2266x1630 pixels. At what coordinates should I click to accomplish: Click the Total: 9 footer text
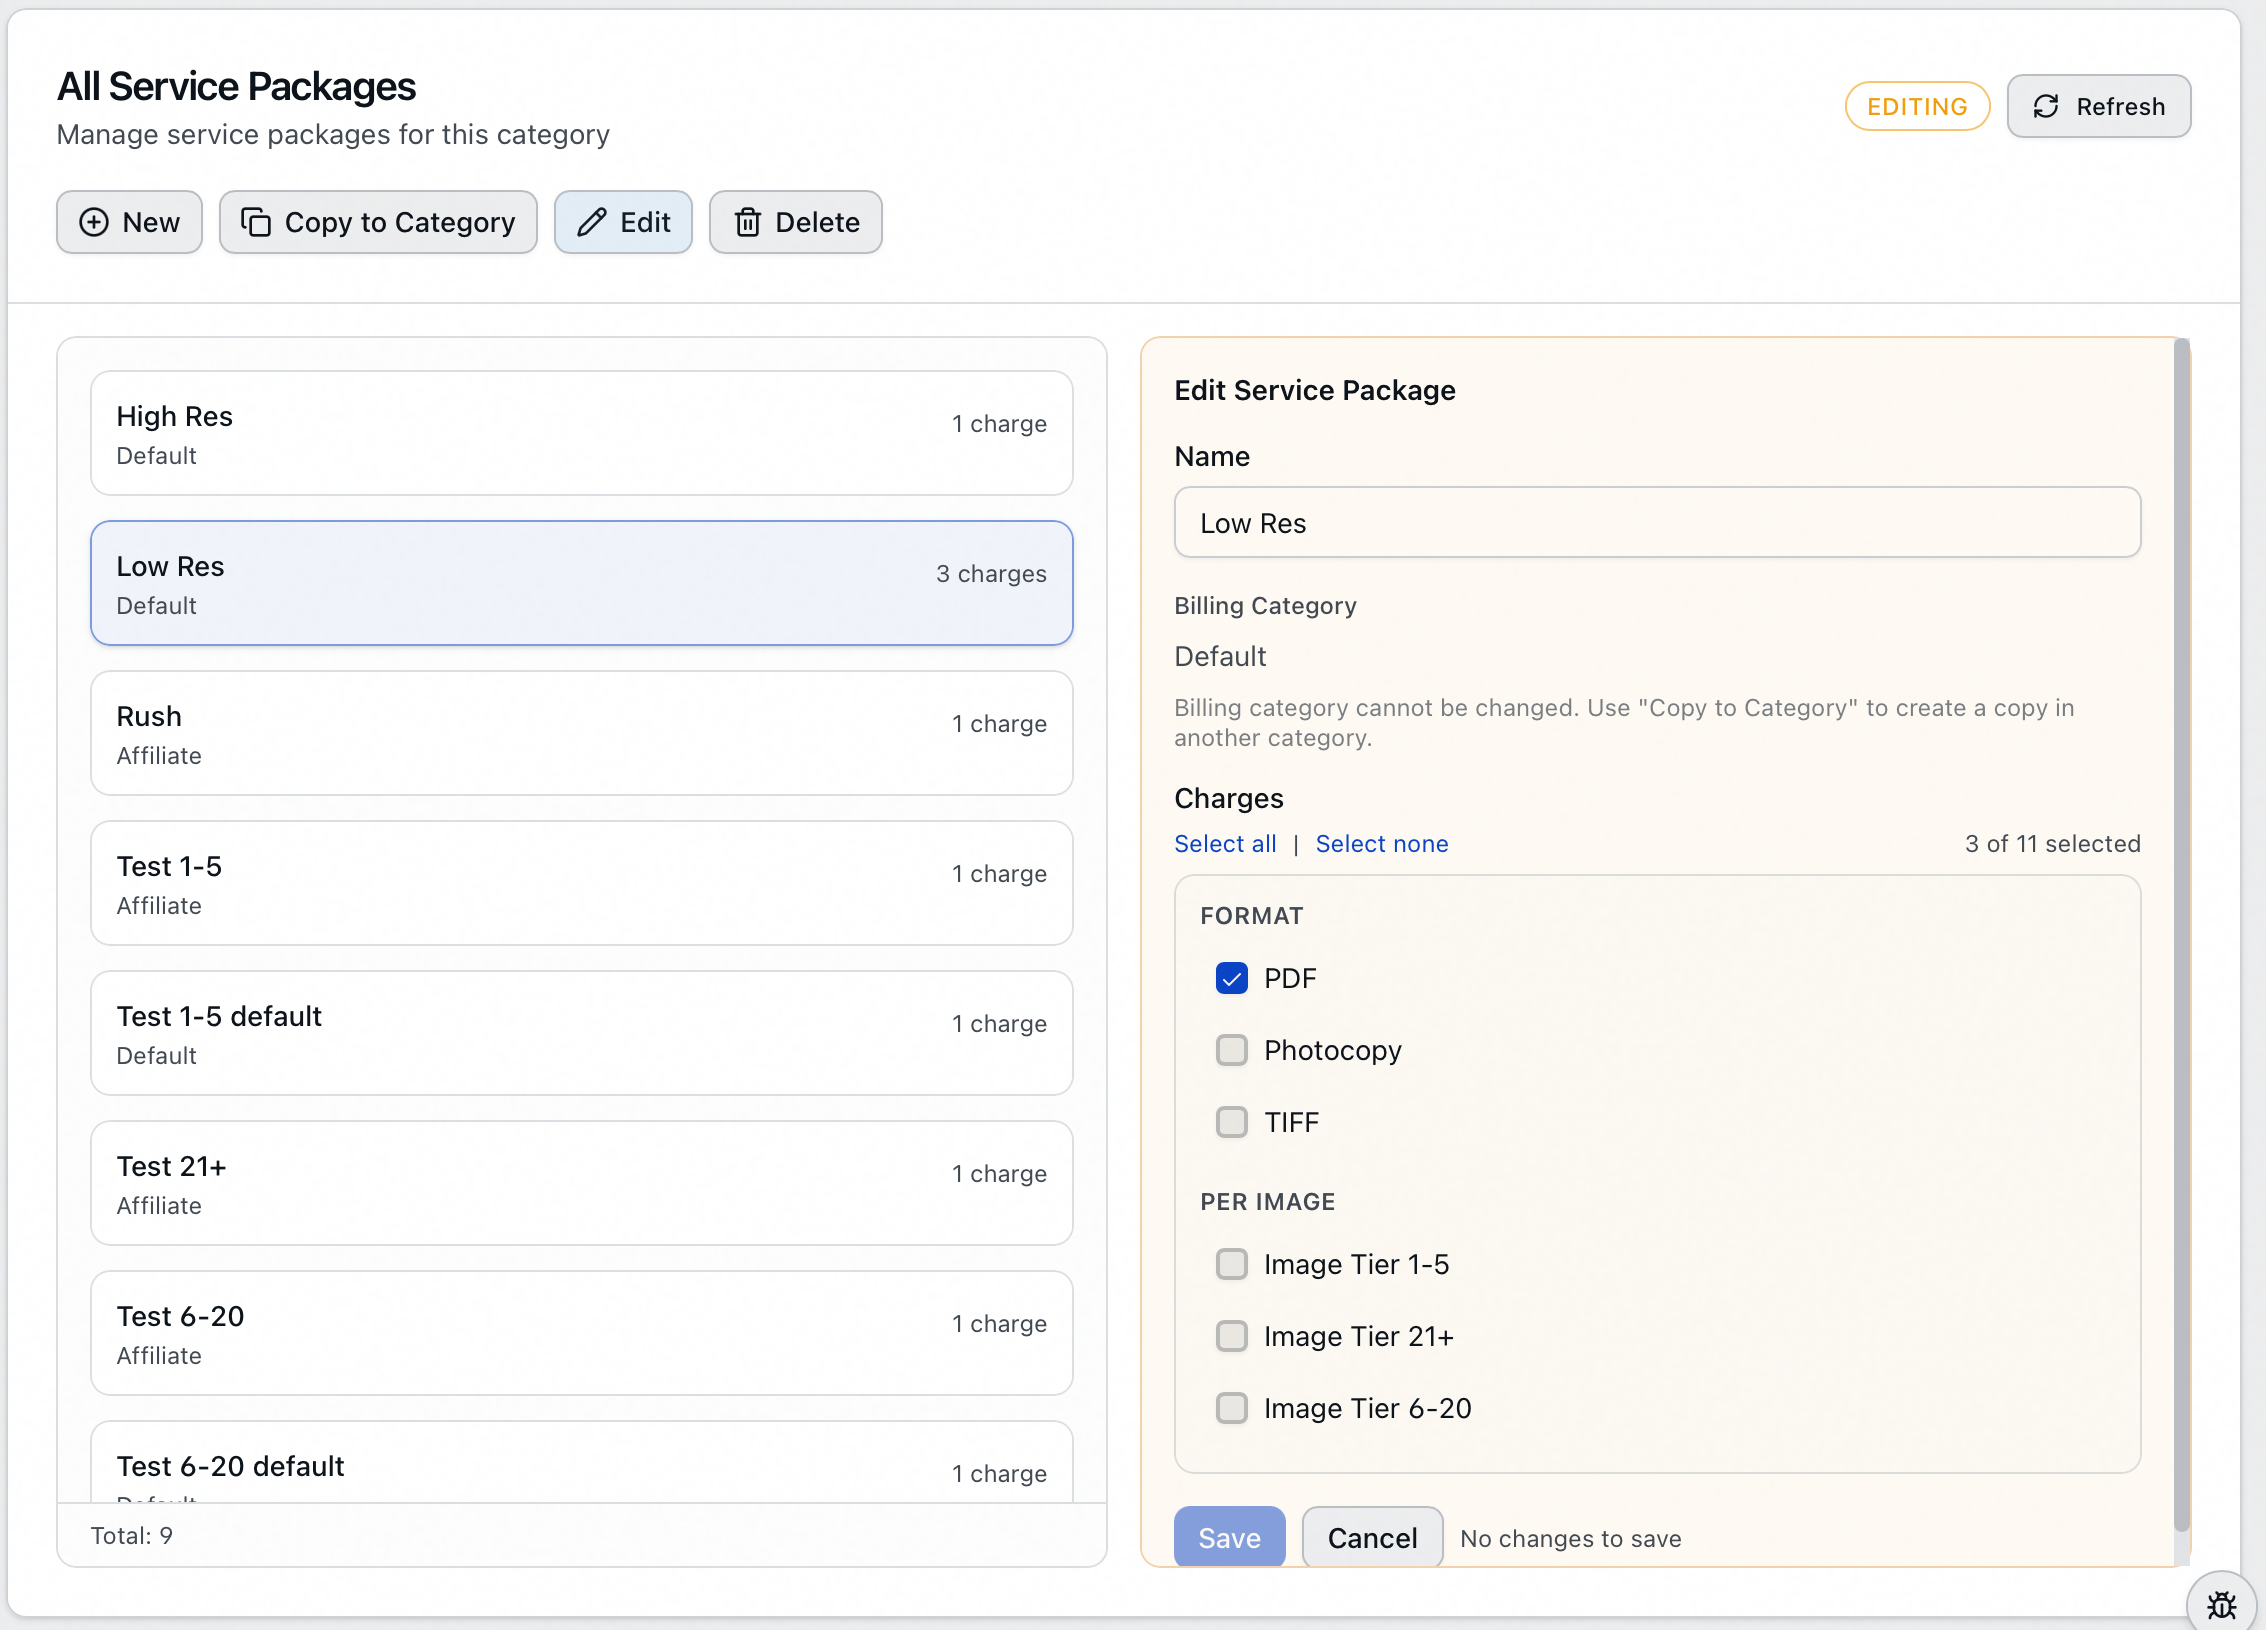132,1536
